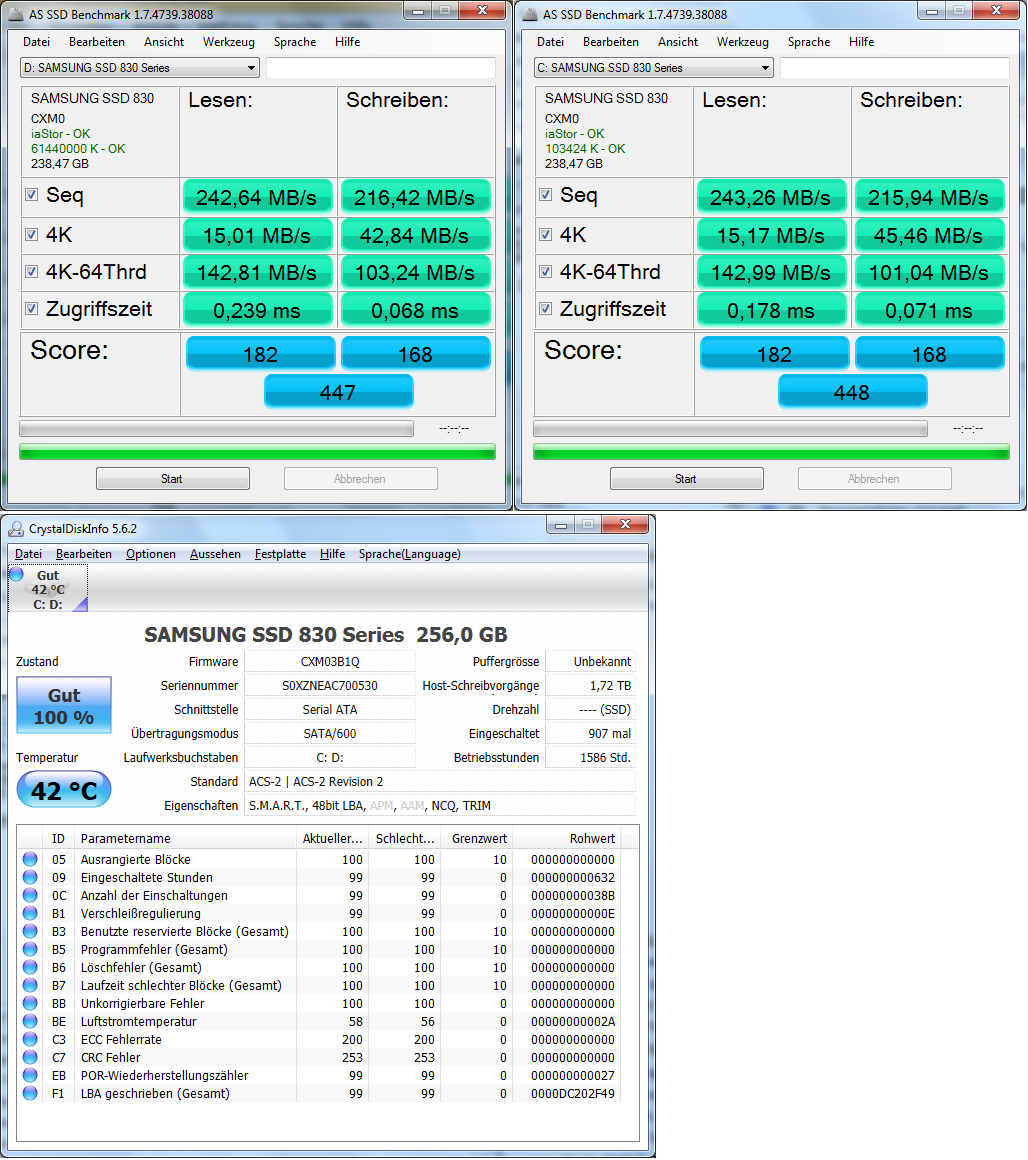Viewport: 1028px width, 1160px height.
Task: Click gray progress bar in D: drive window
Action: (x=216, y=429)
